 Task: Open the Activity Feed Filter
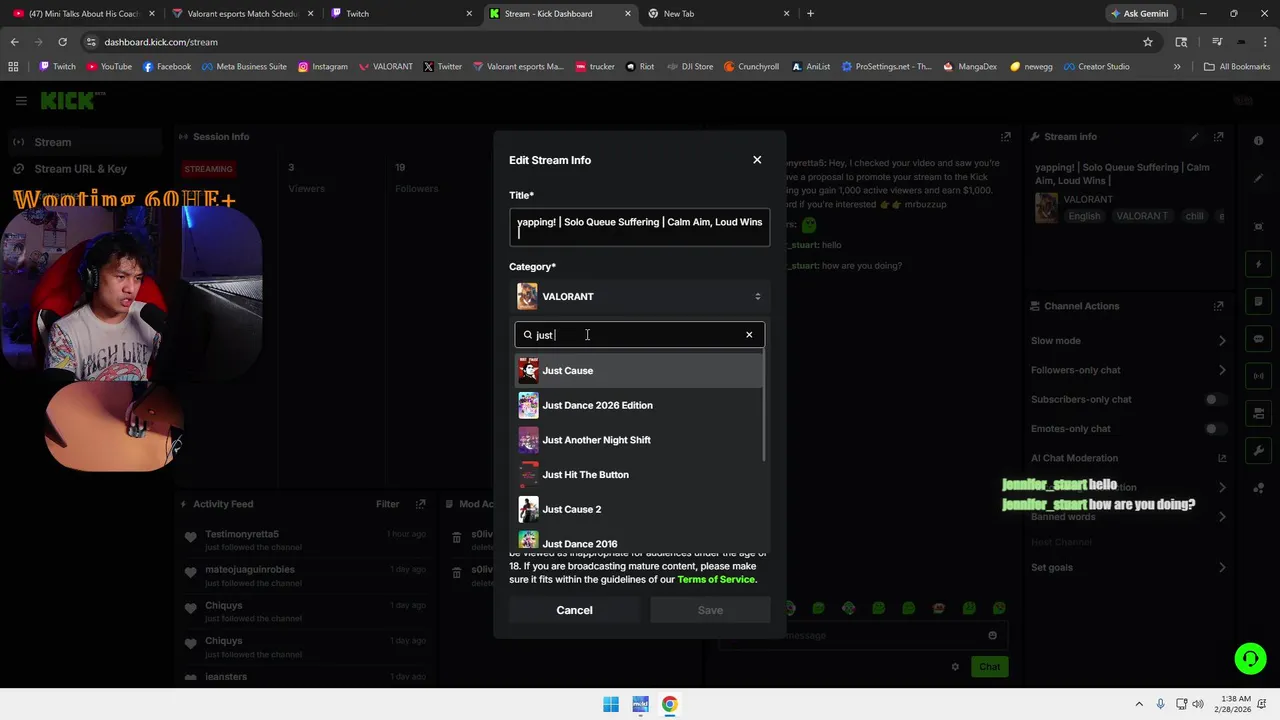[387, 504]
